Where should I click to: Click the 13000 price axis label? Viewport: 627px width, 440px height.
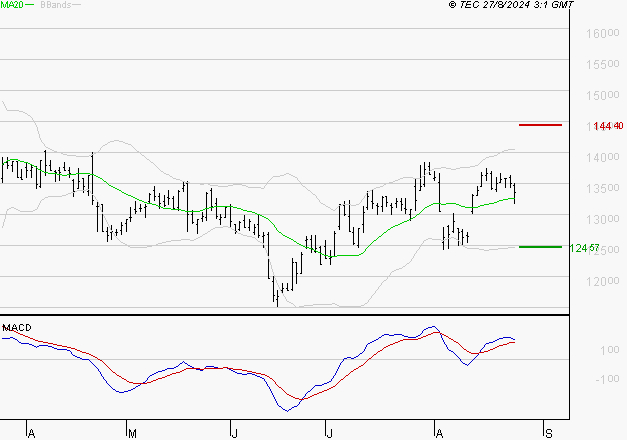coord(603,220)
